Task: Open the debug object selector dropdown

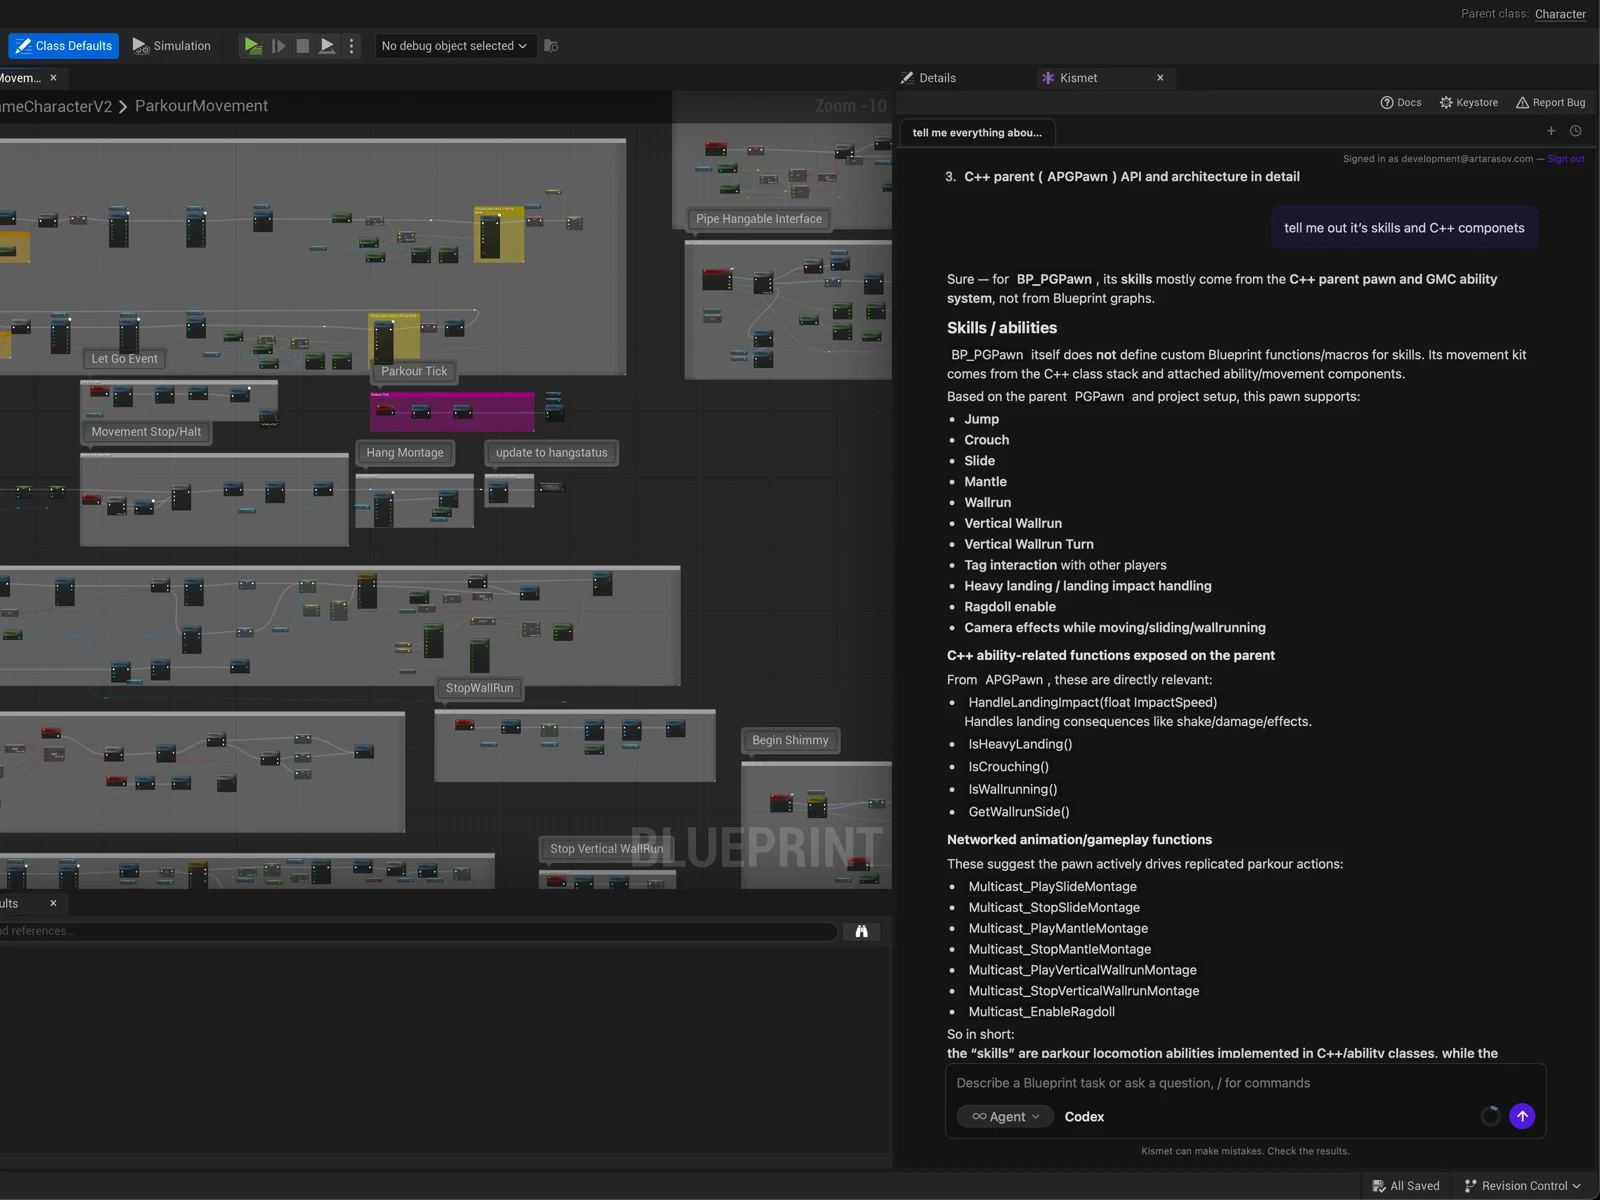Action: [454, 46]
